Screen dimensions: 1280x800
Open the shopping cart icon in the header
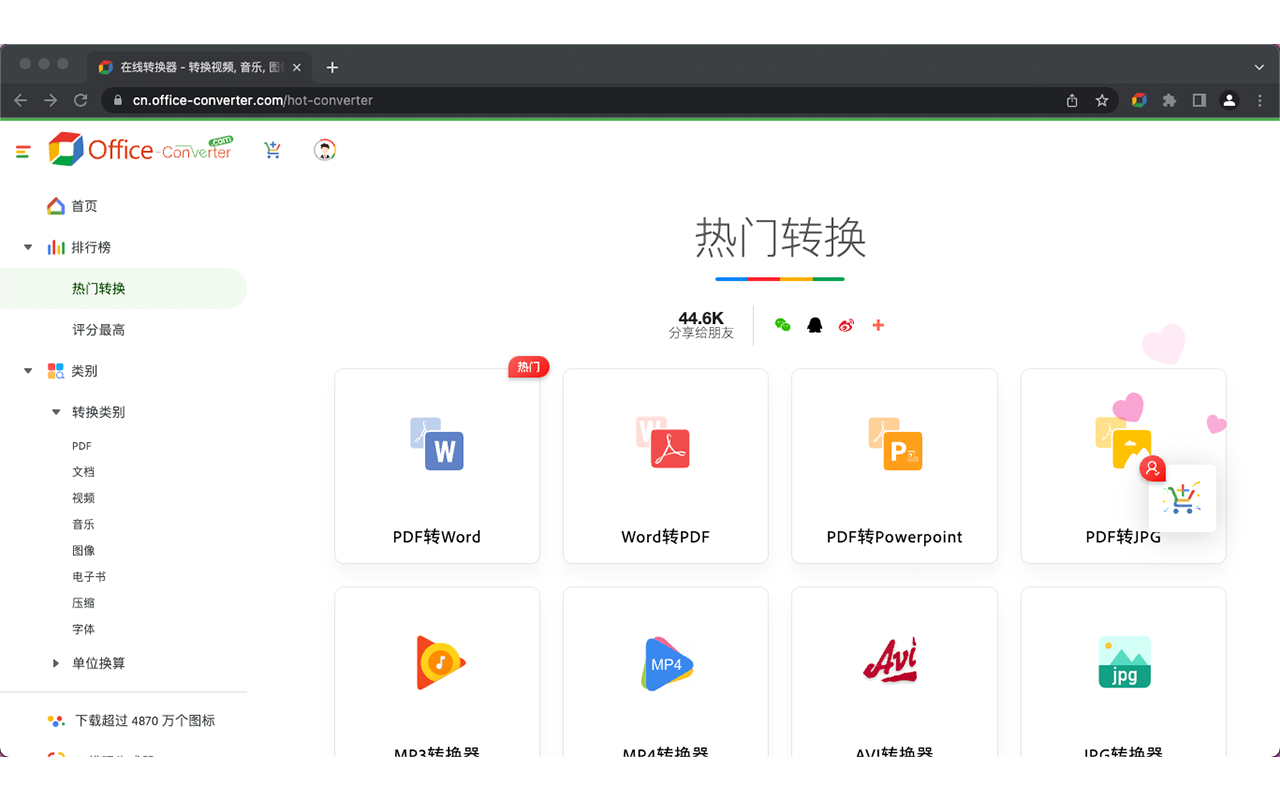click(272, 150)
